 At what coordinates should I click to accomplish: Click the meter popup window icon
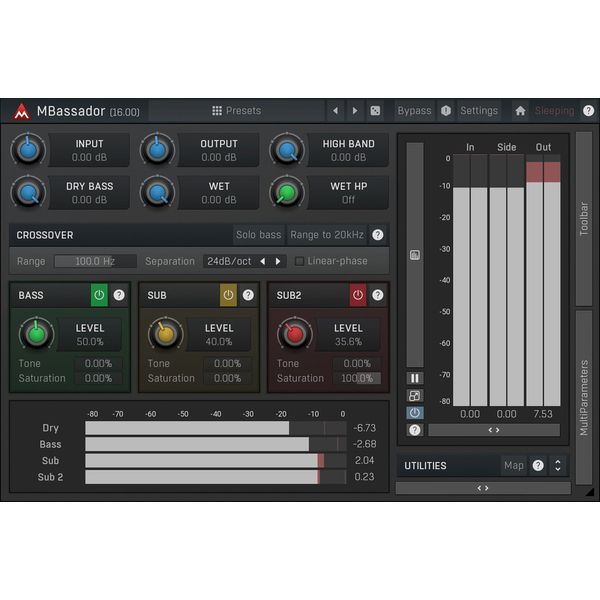414,396
